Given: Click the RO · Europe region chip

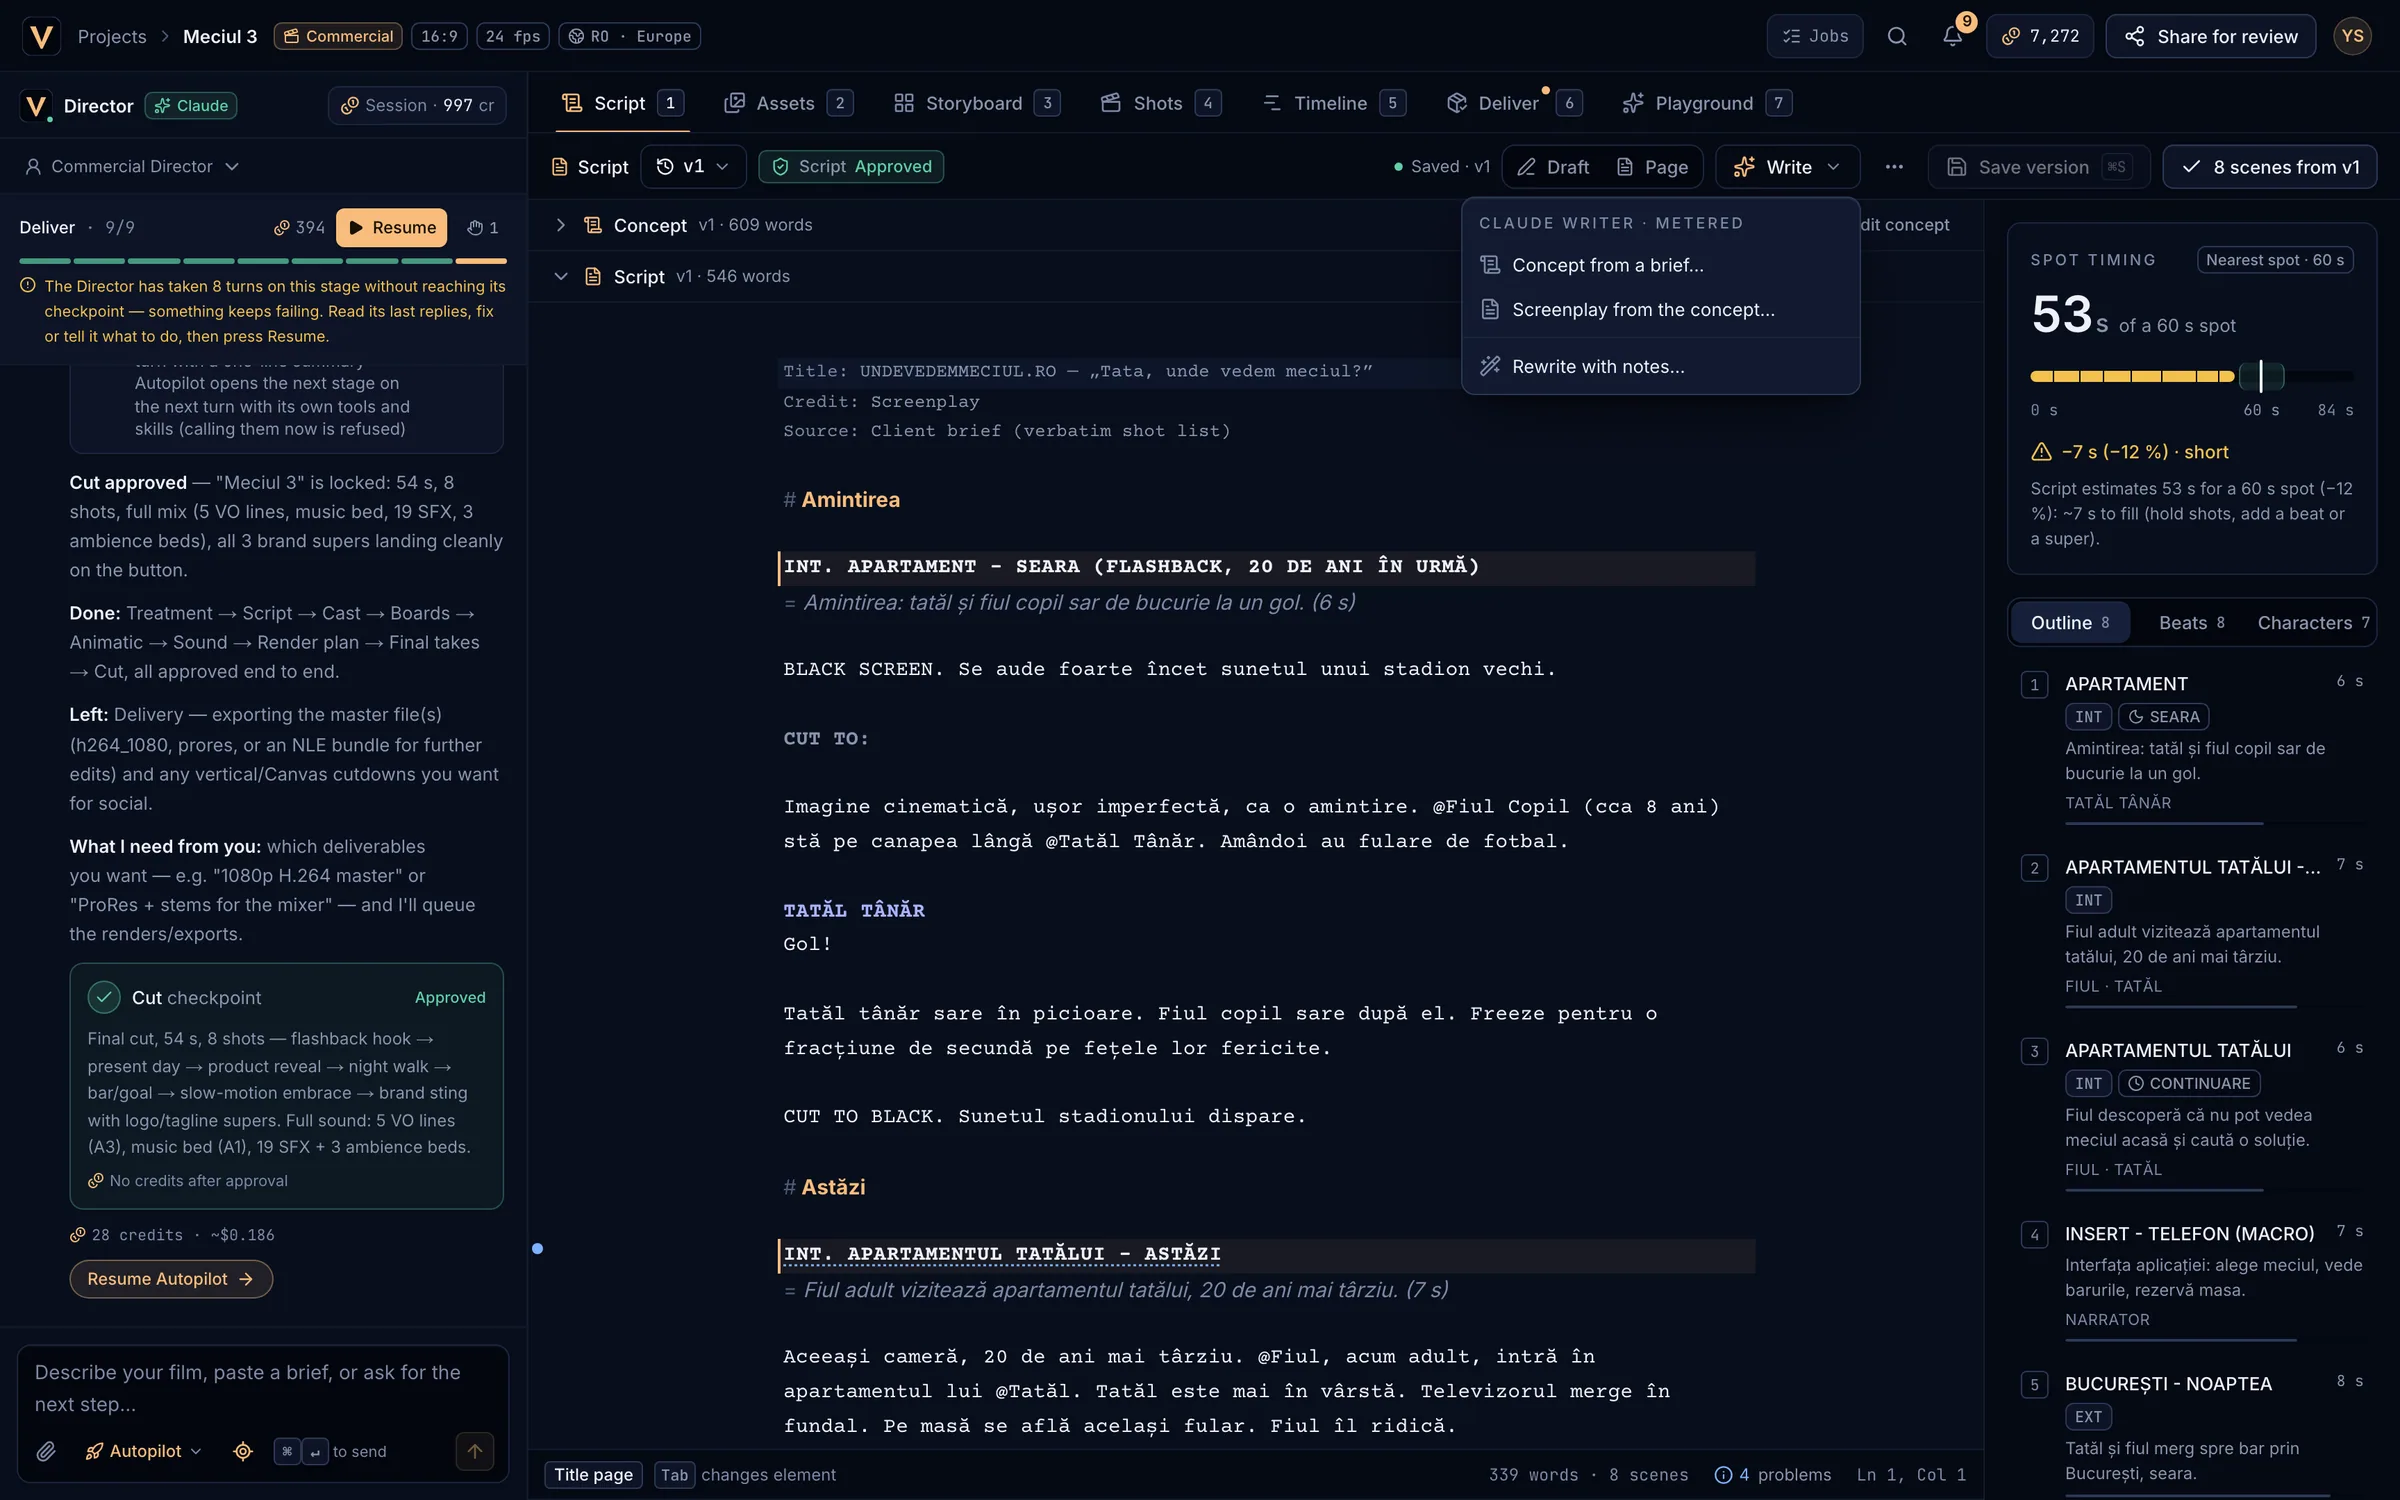Looking at the screenshot, I should [x=629, y=36].
